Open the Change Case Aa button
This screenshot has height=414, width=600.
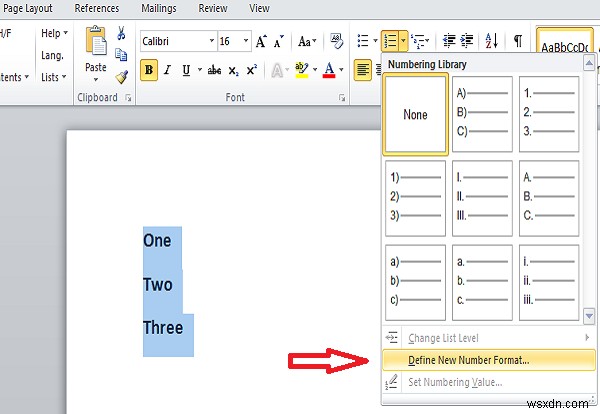click(x=307, y=41)
